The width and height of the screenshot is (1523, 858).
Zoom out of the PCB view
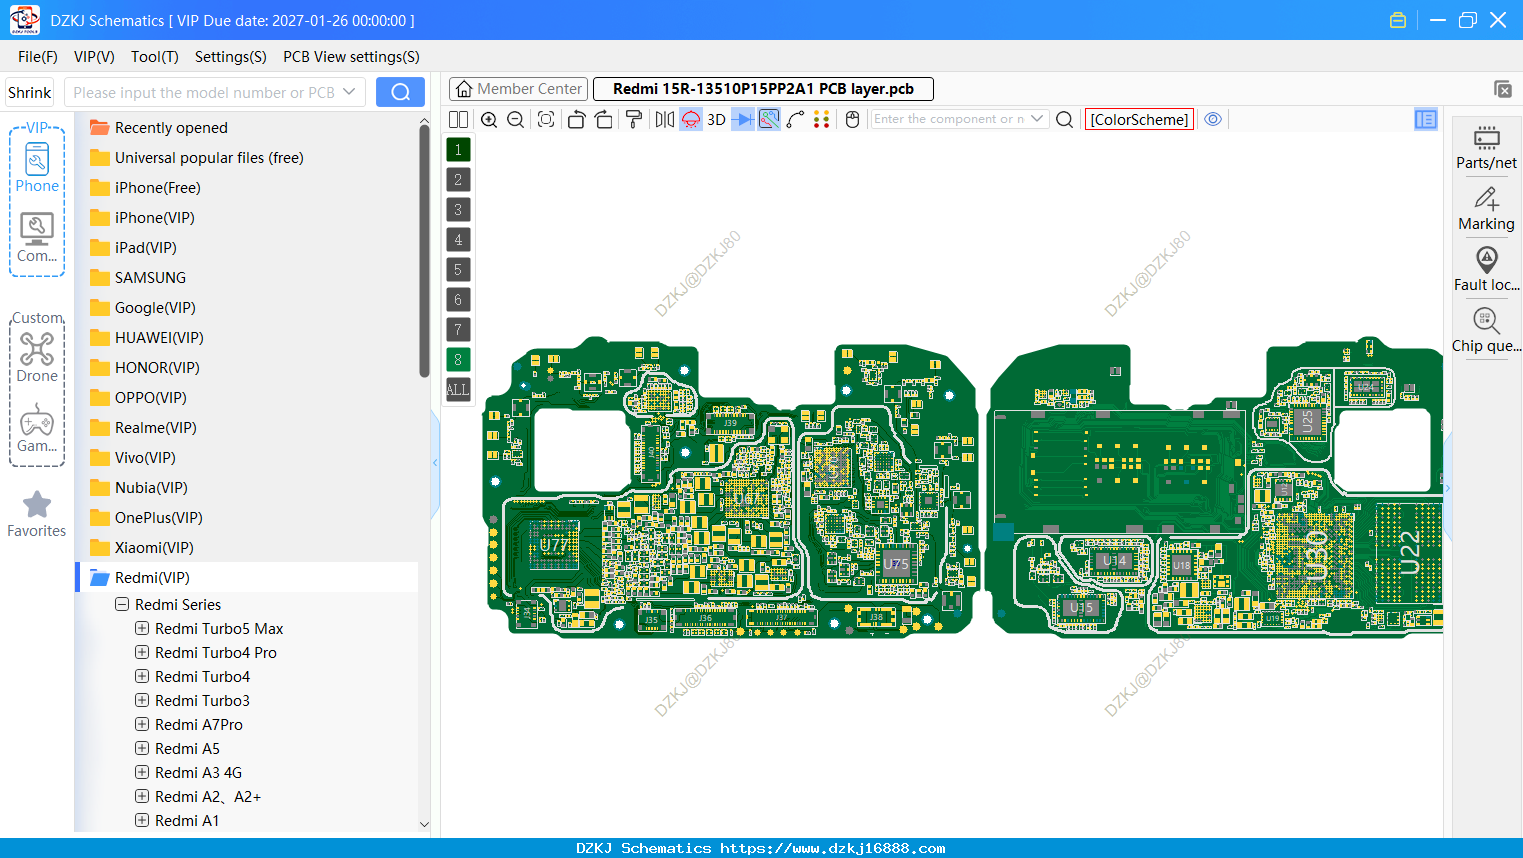point(516,119)
